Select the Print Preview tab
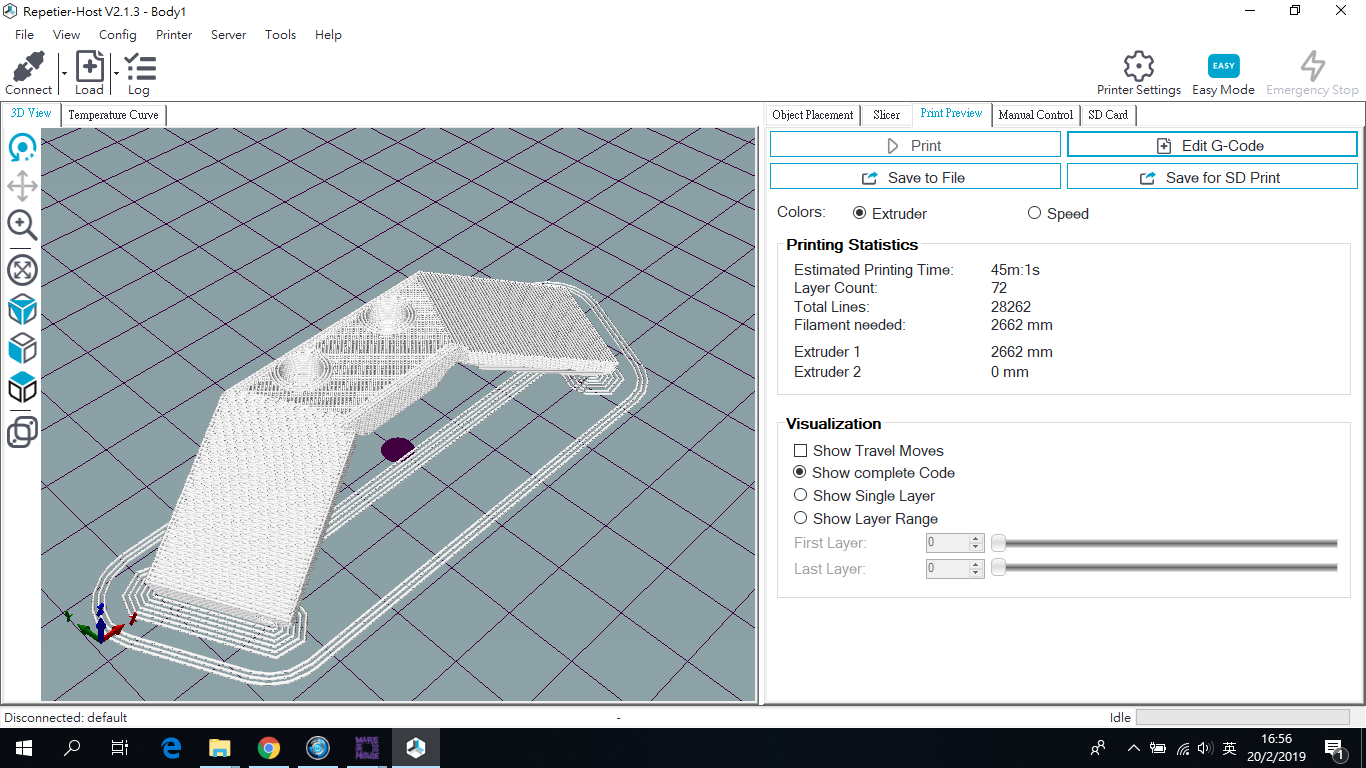Screen dimensions: 1366x768 [x=952, y=114]
